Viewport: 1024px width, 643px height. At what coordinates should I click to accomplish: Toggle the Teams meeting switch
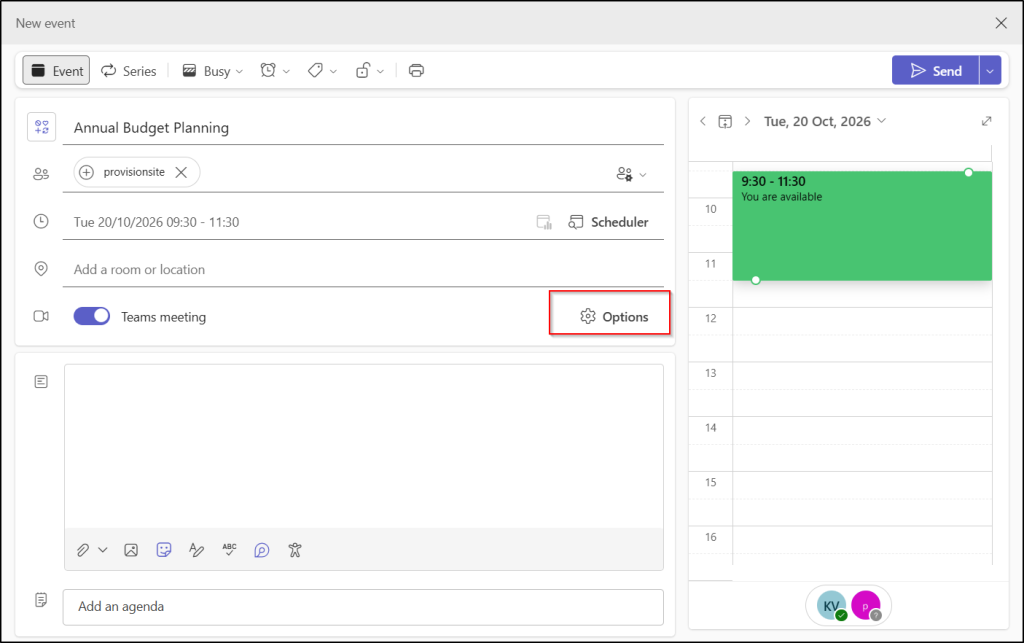click(x=91, y=316)
